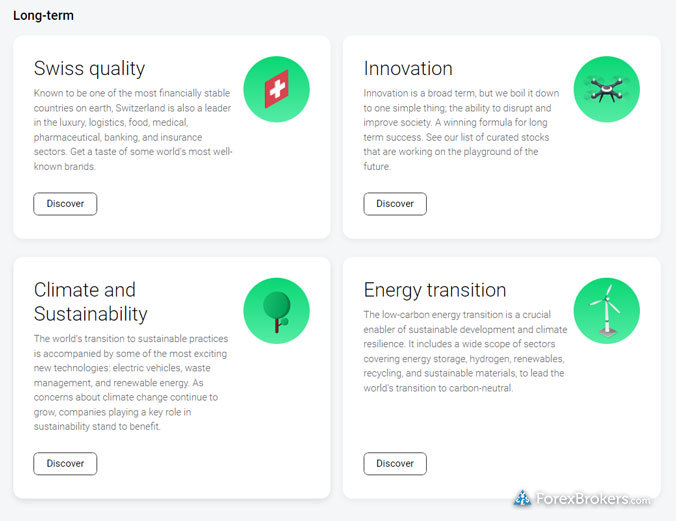Discover the Innovation theme
676x521 pixels.
pos(395,204)
